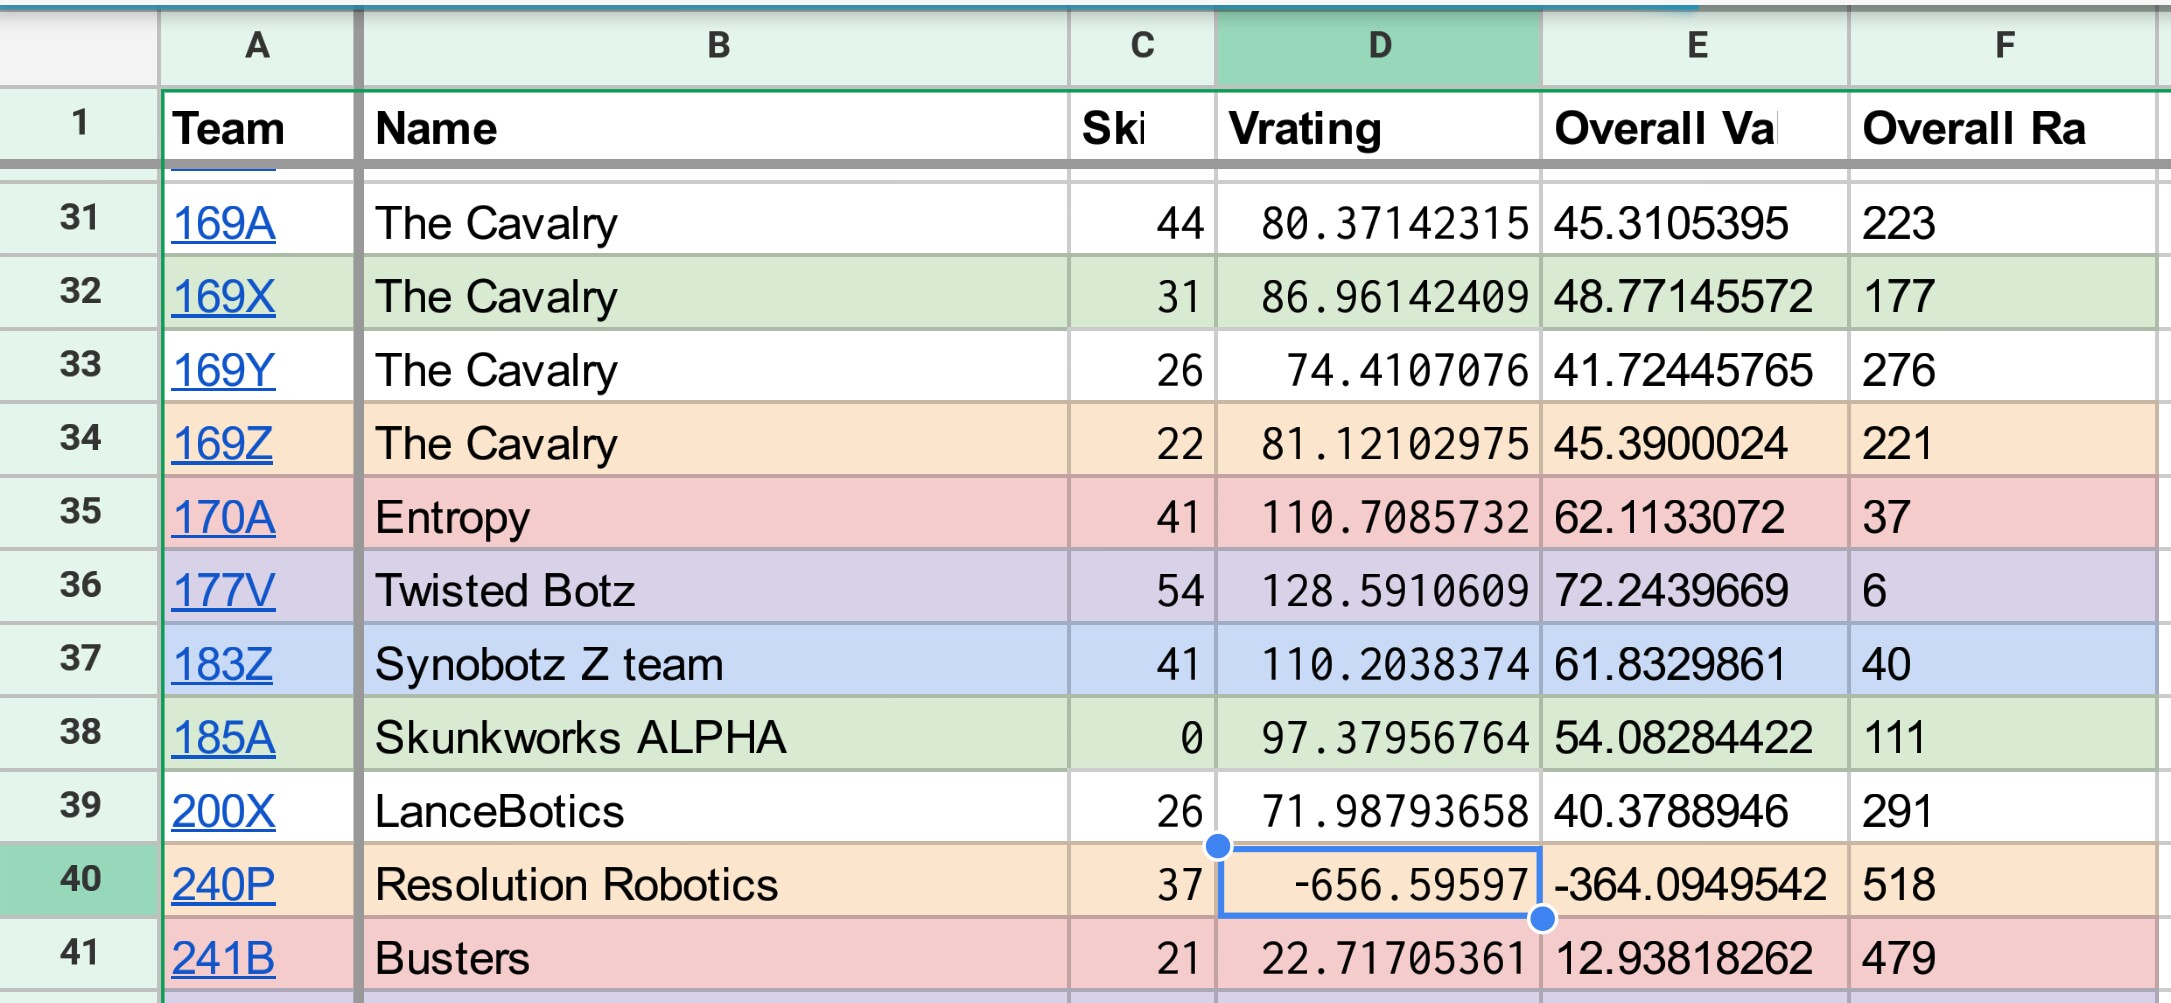The image size is (2171, 1003).
Task: Click the Team header cell
Action: tap(258, 126)
